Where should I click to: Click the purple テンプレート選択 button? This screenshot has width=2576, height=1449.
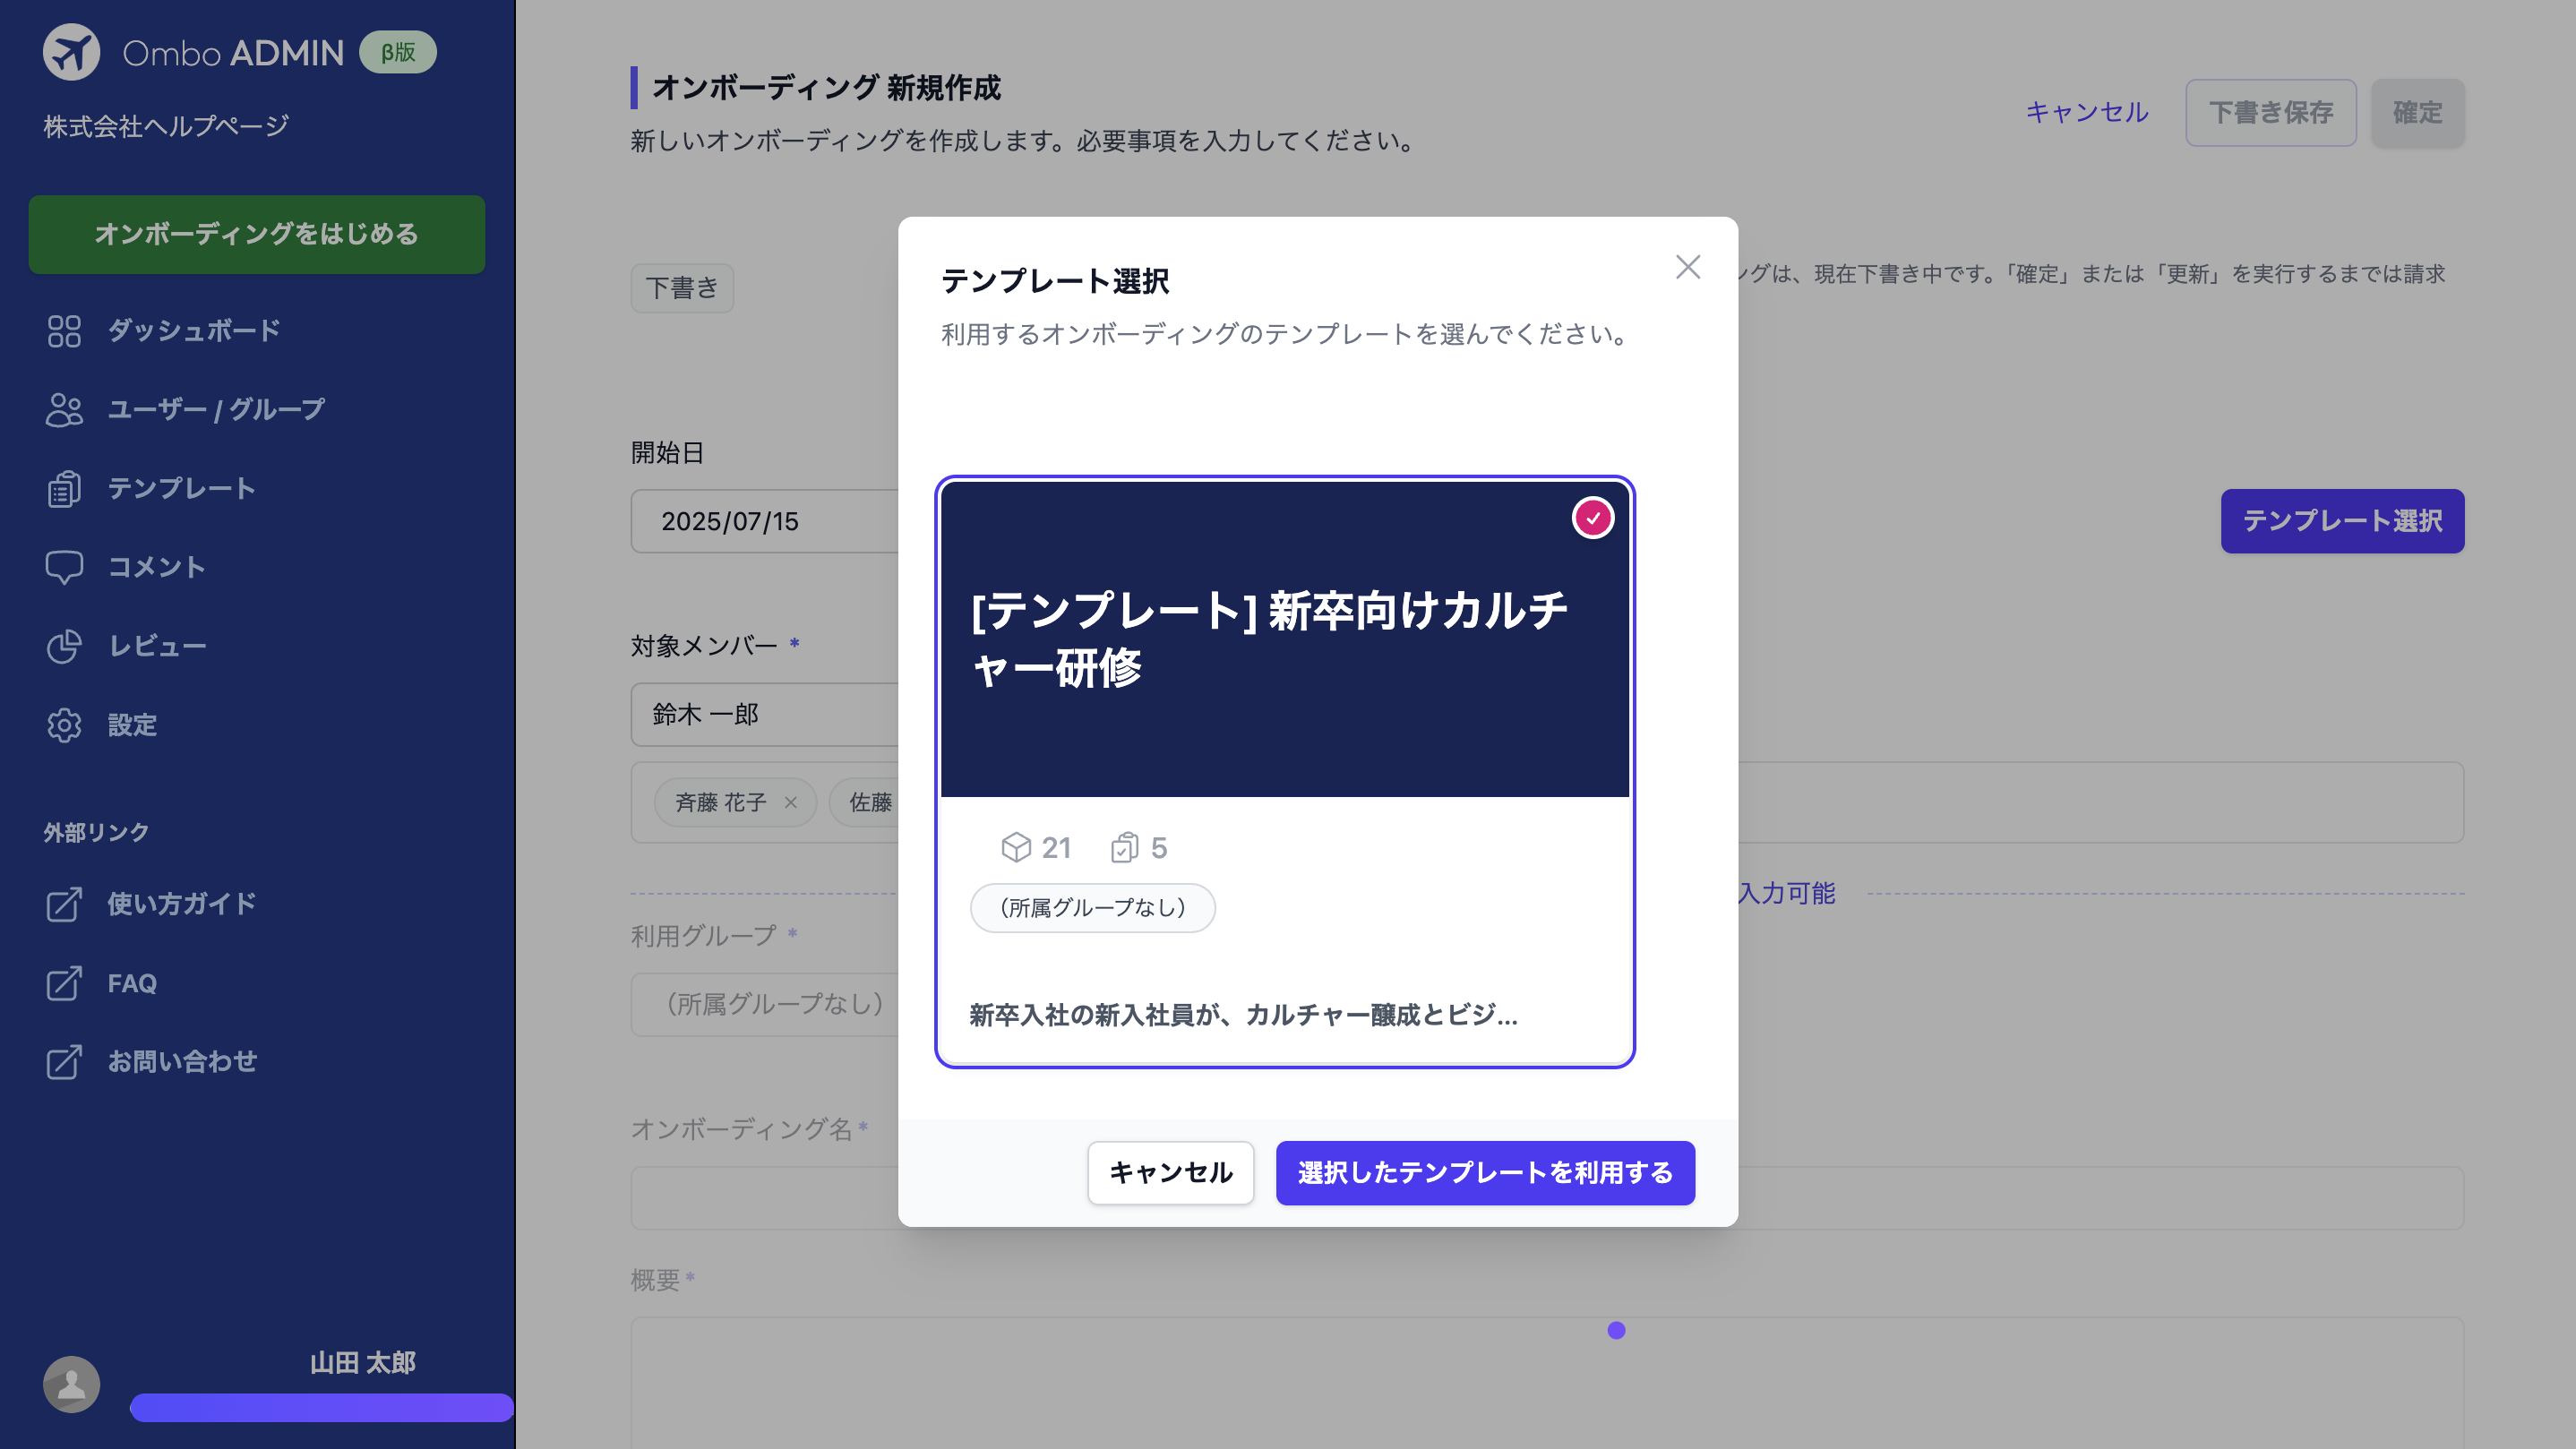2342,520
